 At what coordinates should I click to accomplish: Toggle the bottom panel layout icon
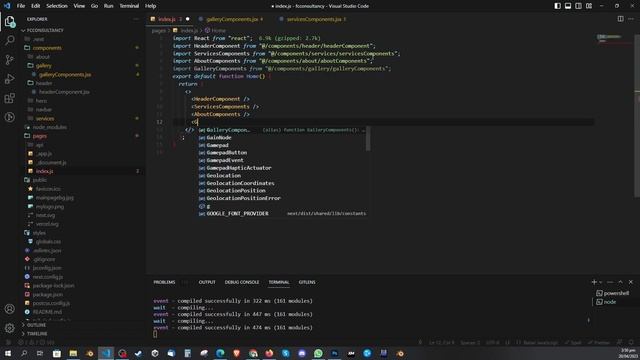click(x=568, y=6)
